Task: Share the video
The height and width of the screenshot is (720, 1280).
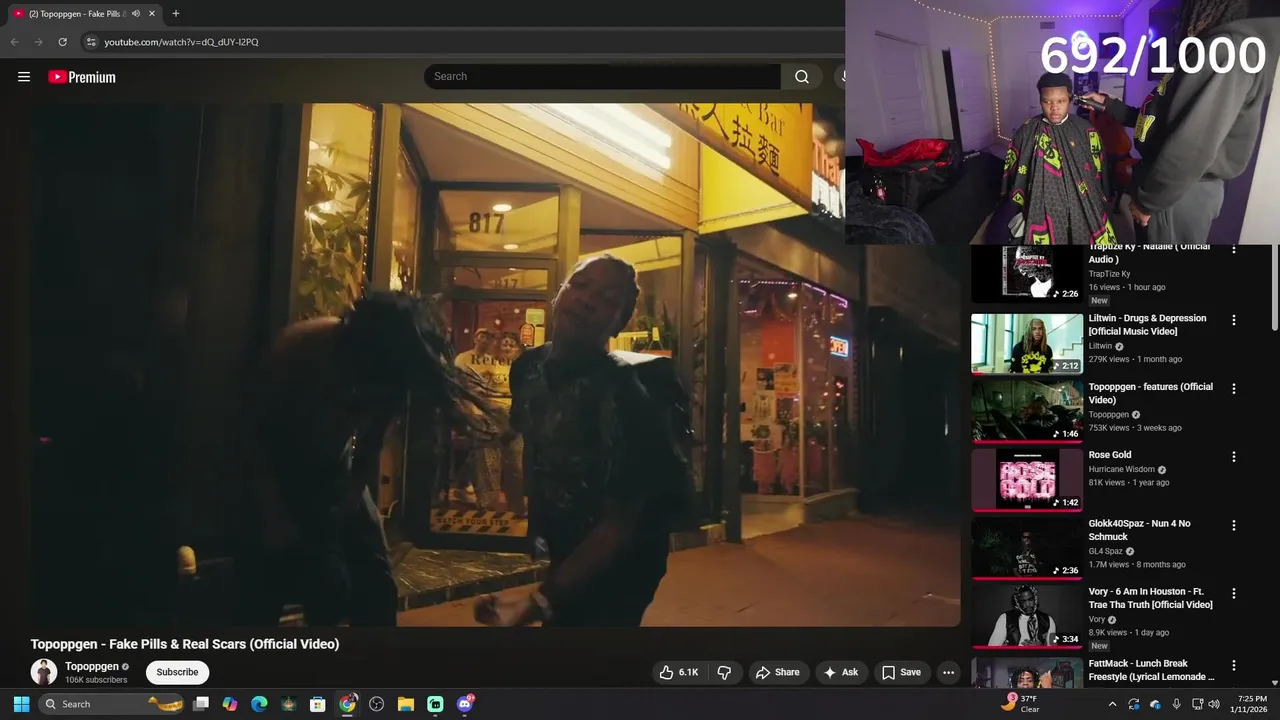Action: [x=777, y=673]
